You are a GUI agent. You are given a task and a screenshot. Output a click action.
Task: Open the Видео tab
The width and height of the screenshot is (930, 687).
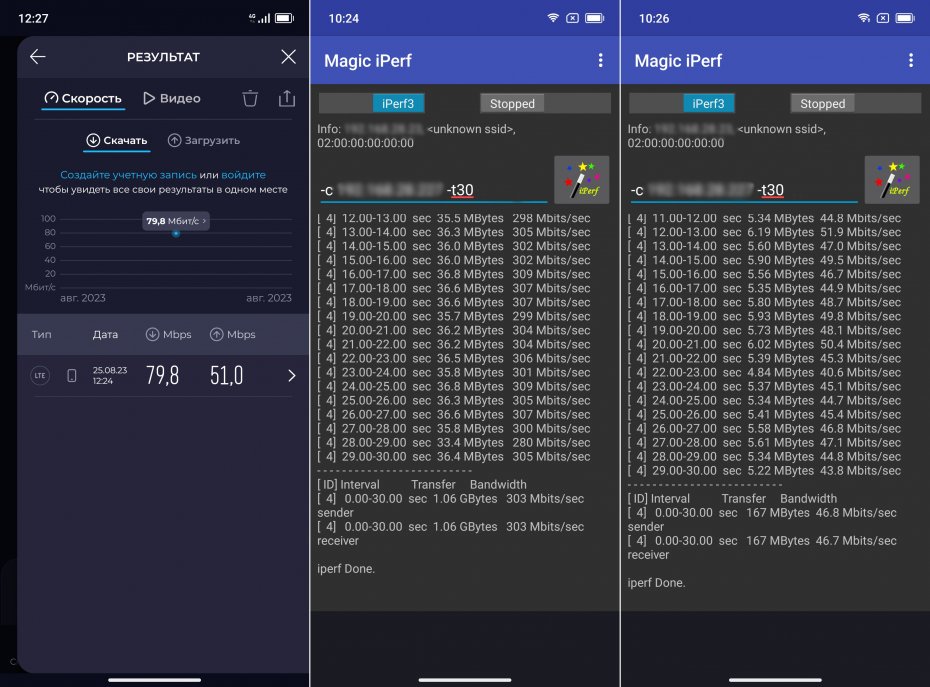coord(171,98)
